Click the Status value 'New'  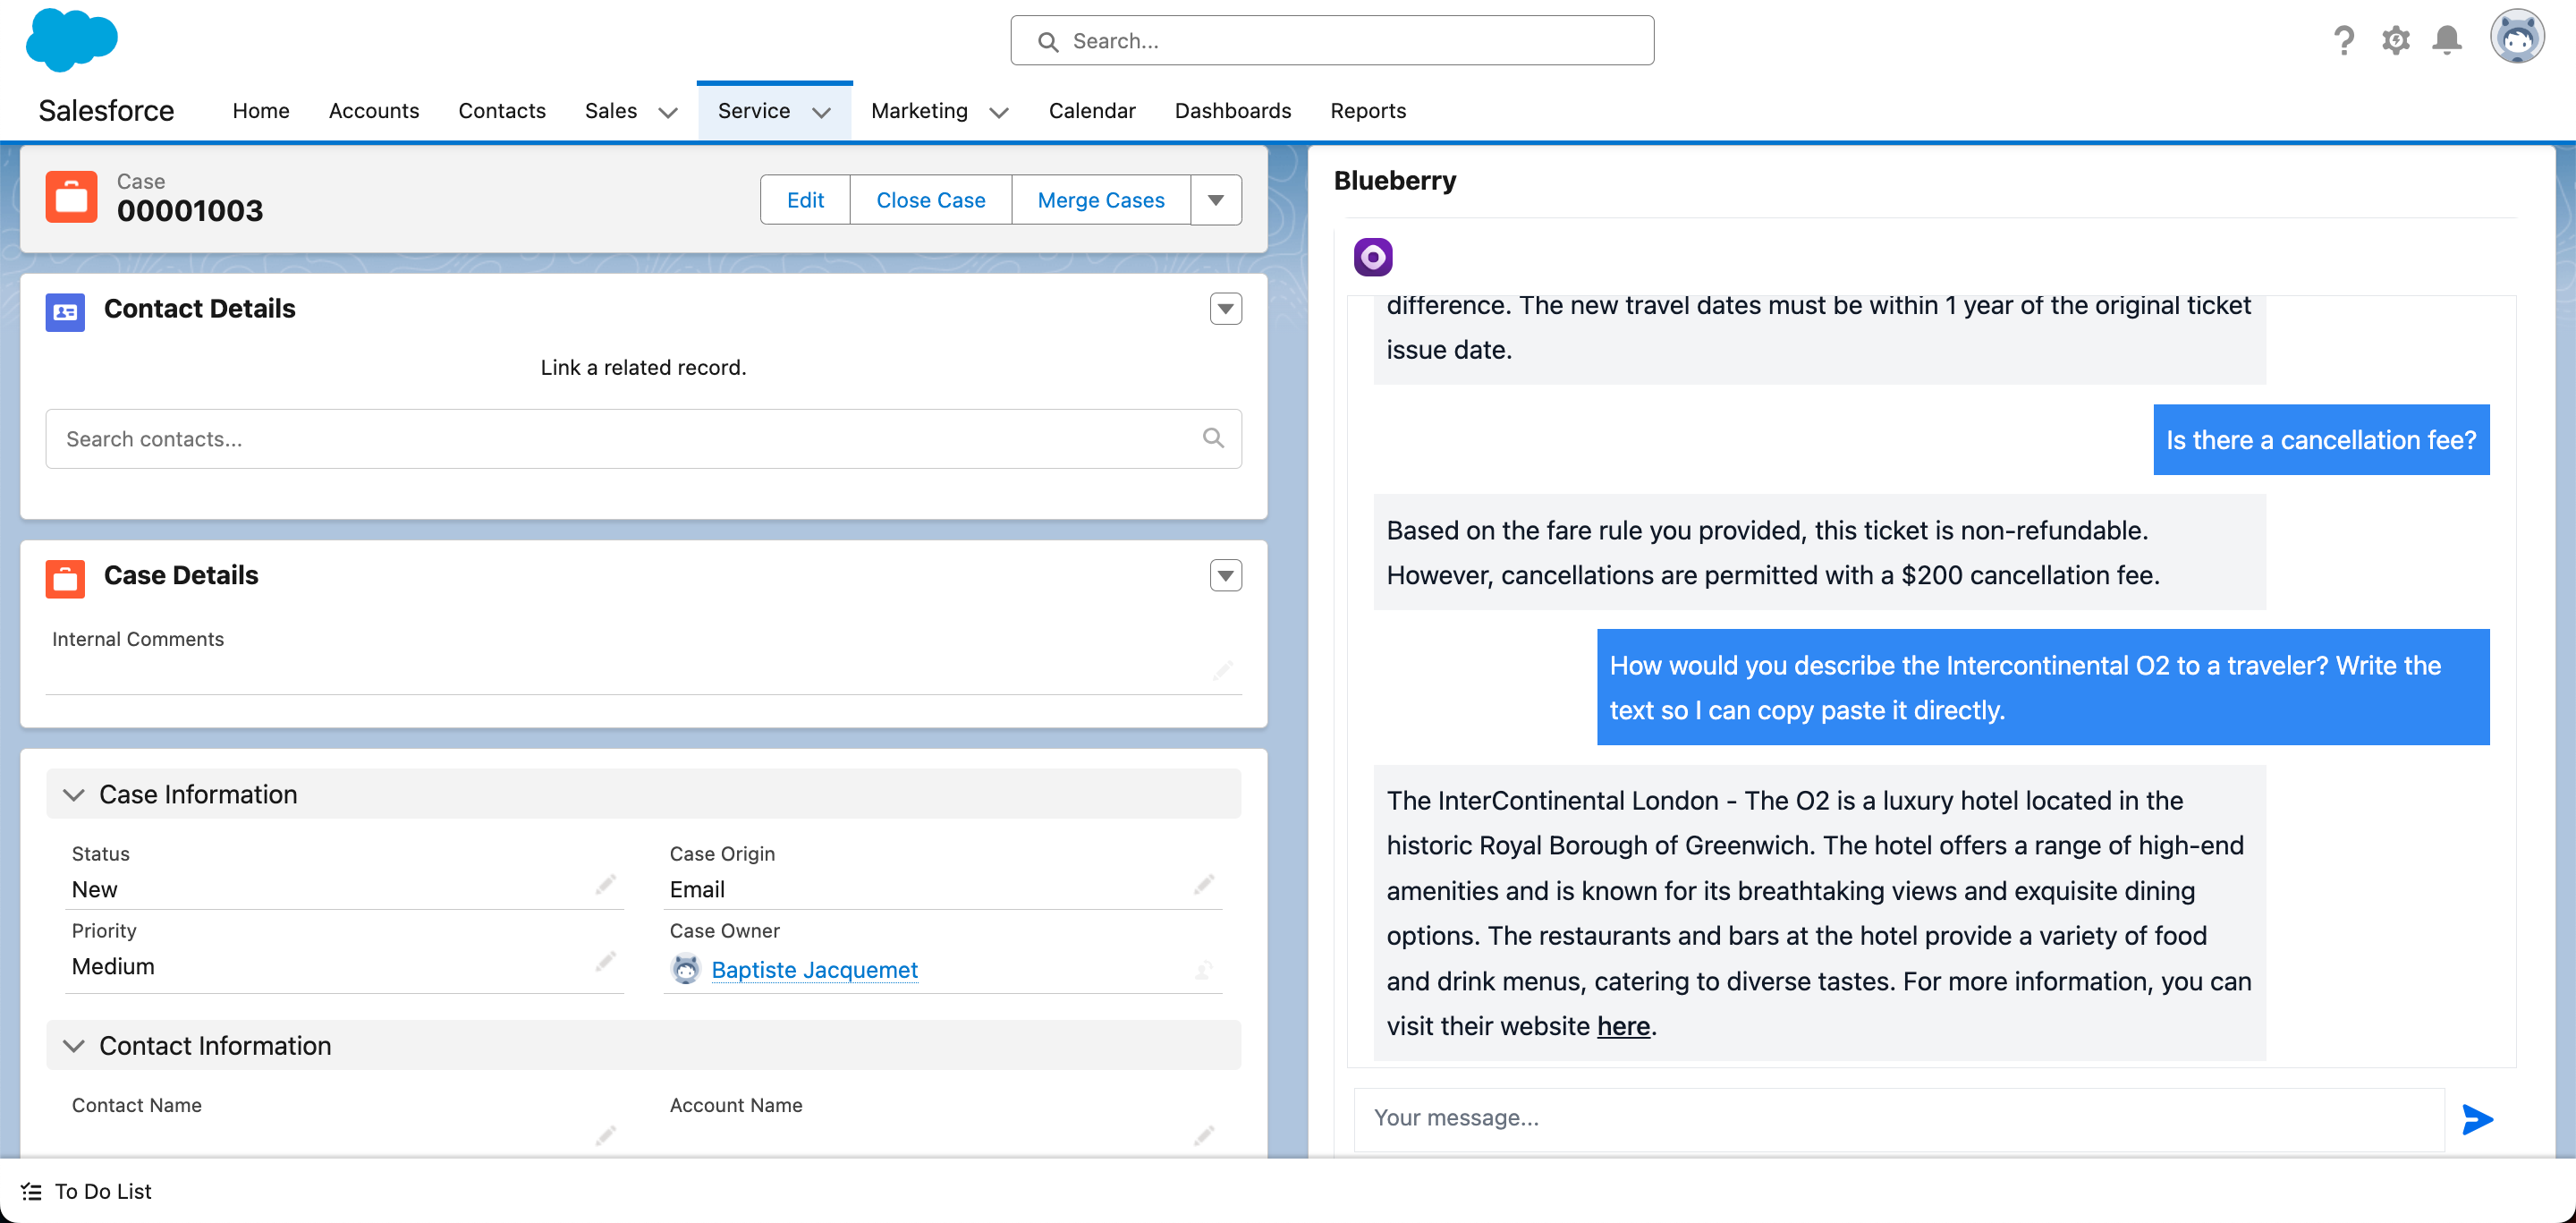click(x=94, y=889)
